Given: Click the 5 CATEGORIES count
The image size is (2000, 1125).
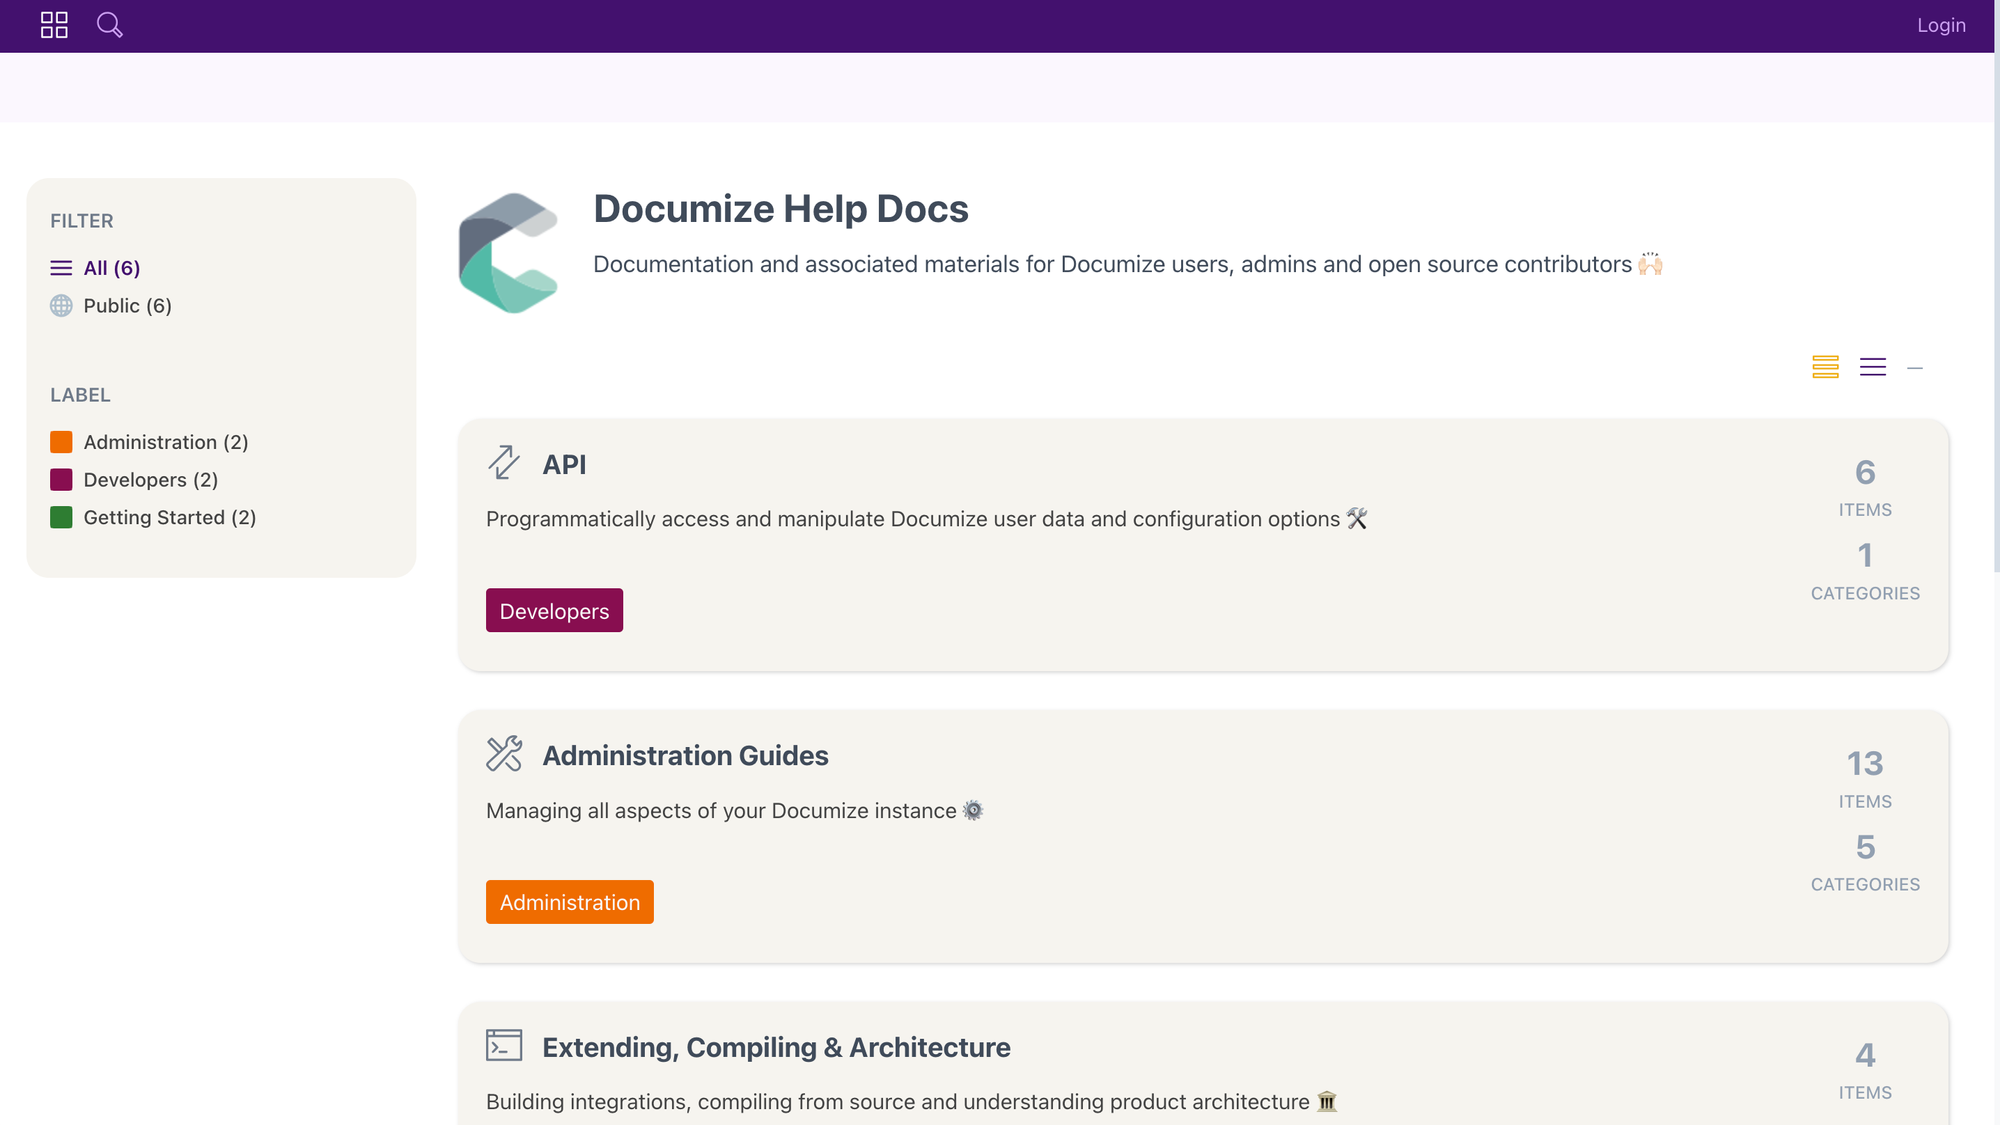Looking at the screenshot, I should [1865, 863].
